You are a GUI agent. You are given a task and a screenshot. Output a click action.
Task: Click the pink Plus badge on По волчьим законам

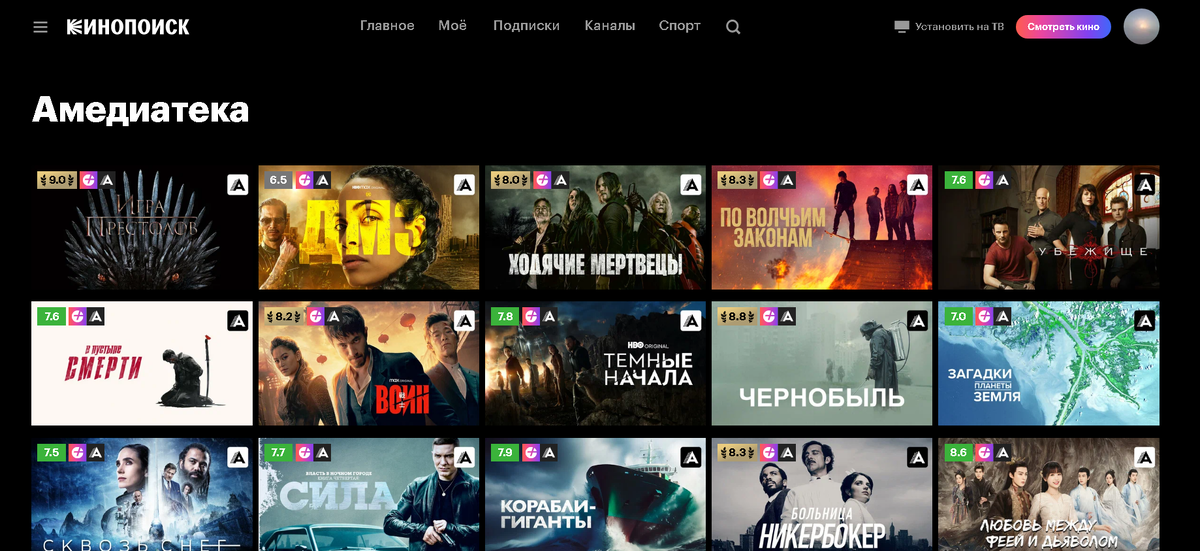point(768,180)
